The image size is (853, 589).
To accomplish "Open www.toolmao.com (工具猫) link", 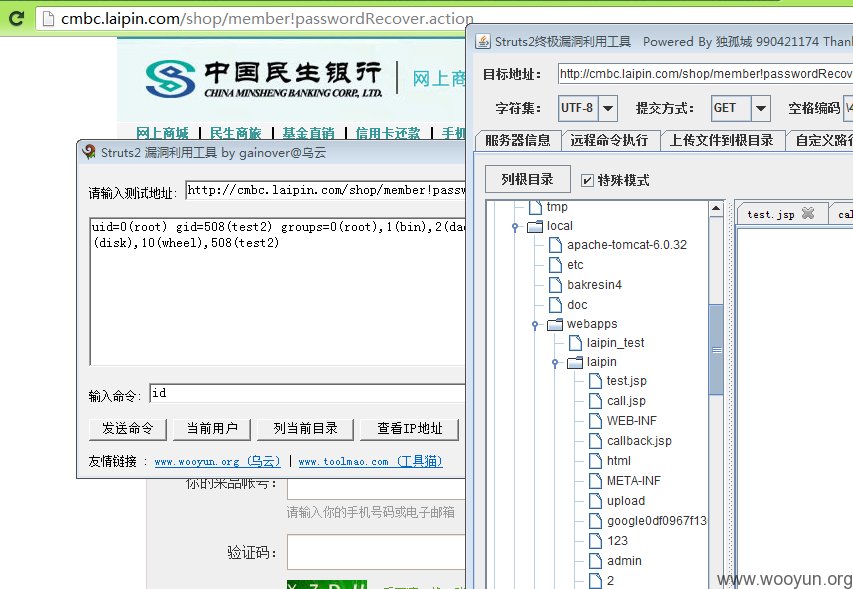I will [370, 462].
